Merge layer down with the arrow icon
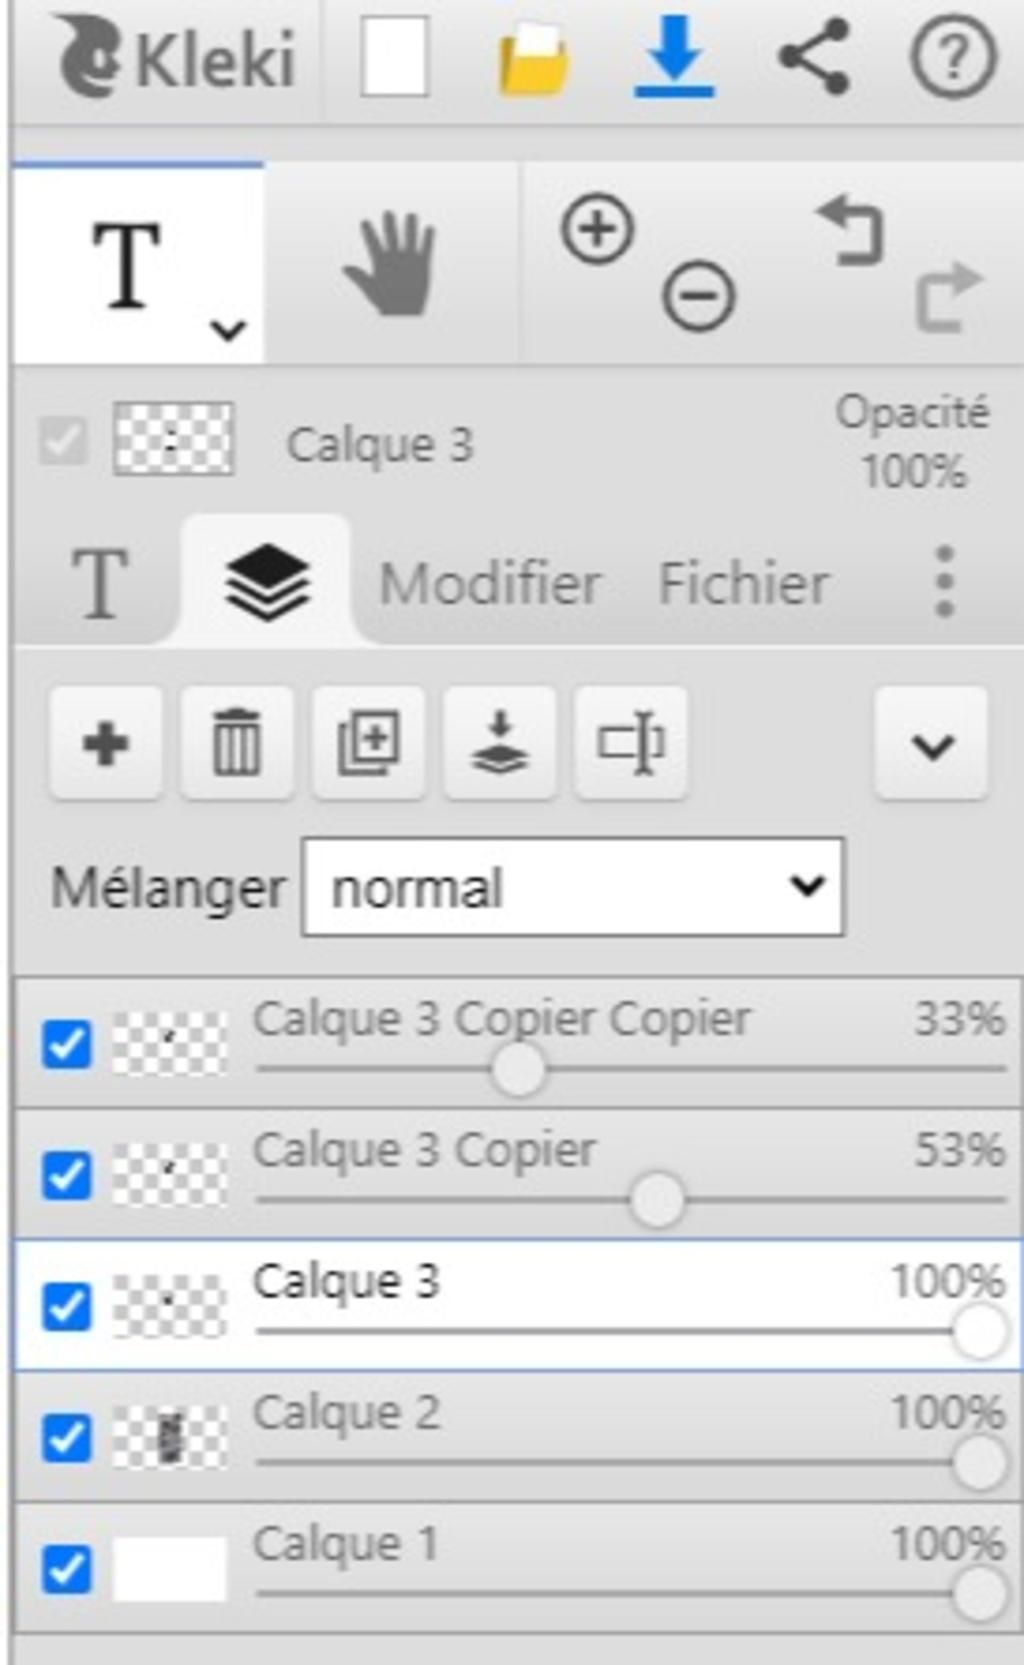Image resolution: width=1024 pixels, height=1665 pixels. [500, 744]
